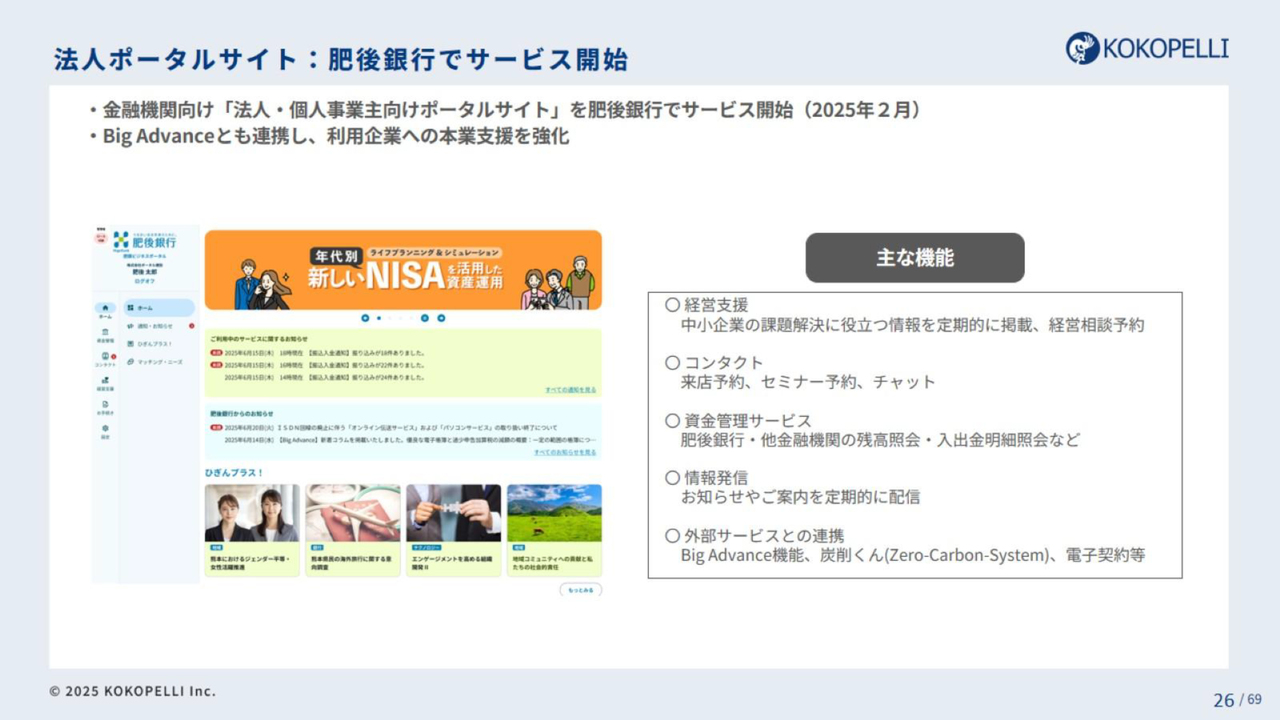Image resolution: width=1280 pixels, height=720 pixels.
Task: Pause the banner carousel button
Action: (424, 318)
